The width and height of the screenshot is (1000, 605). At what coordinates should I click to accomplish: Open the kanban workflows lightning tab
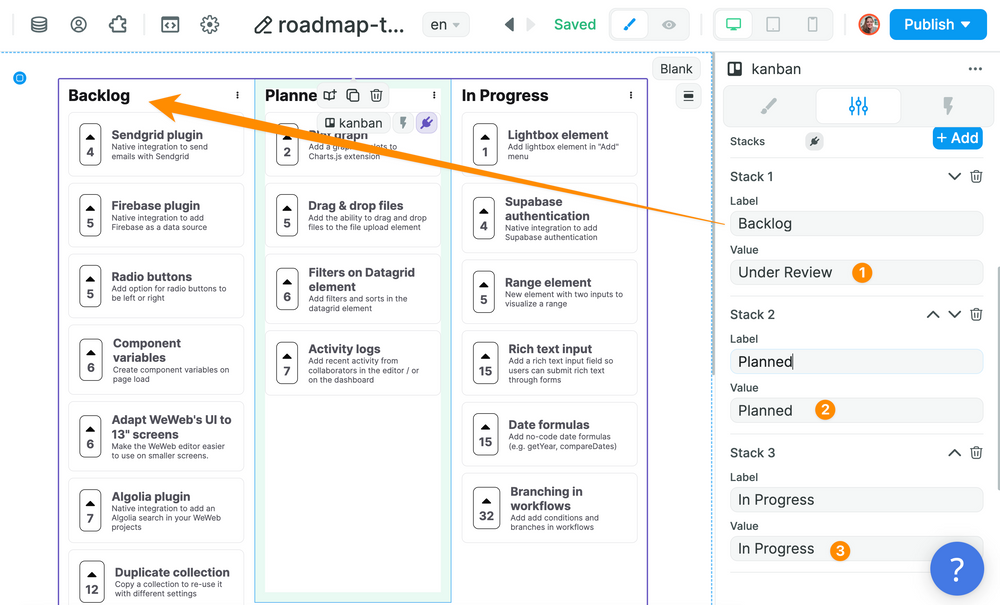point(947,106)
